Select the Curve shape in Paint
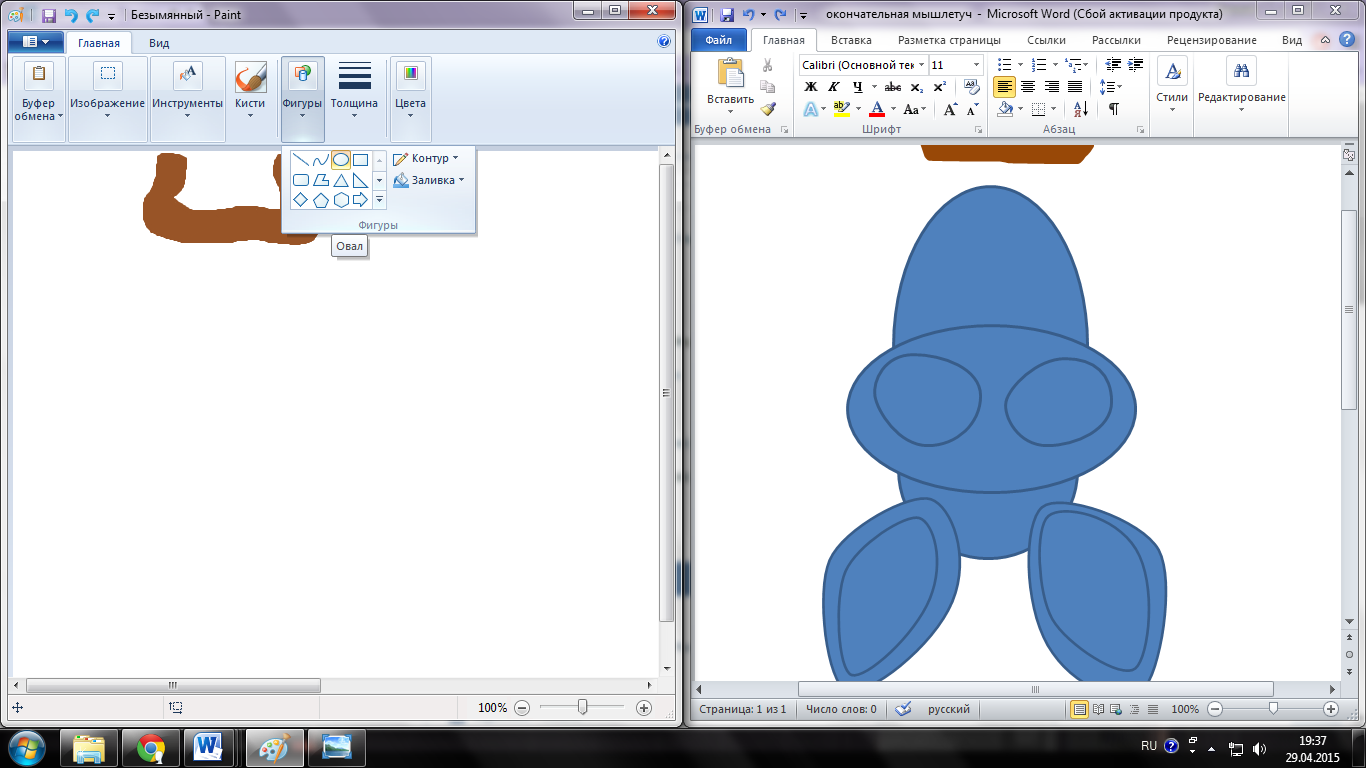 [320, 160]
